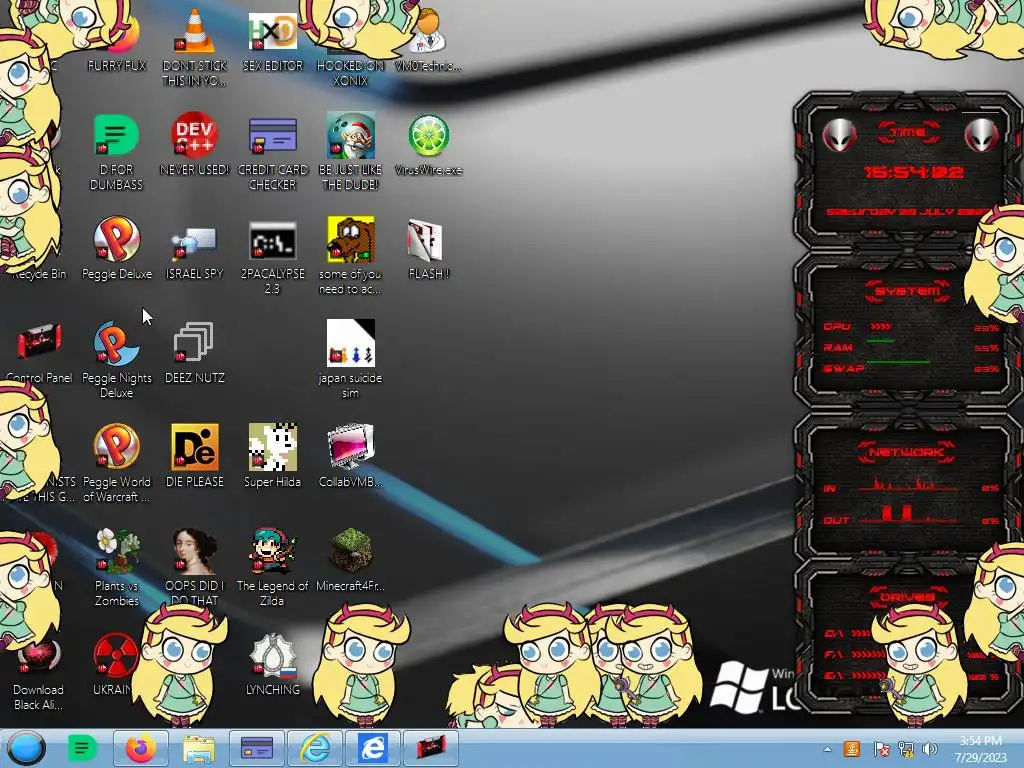Viewport: 1024px width, 768px height.
Task: Open Minecraft4Fr grass block icon
Action: (351, 551)
